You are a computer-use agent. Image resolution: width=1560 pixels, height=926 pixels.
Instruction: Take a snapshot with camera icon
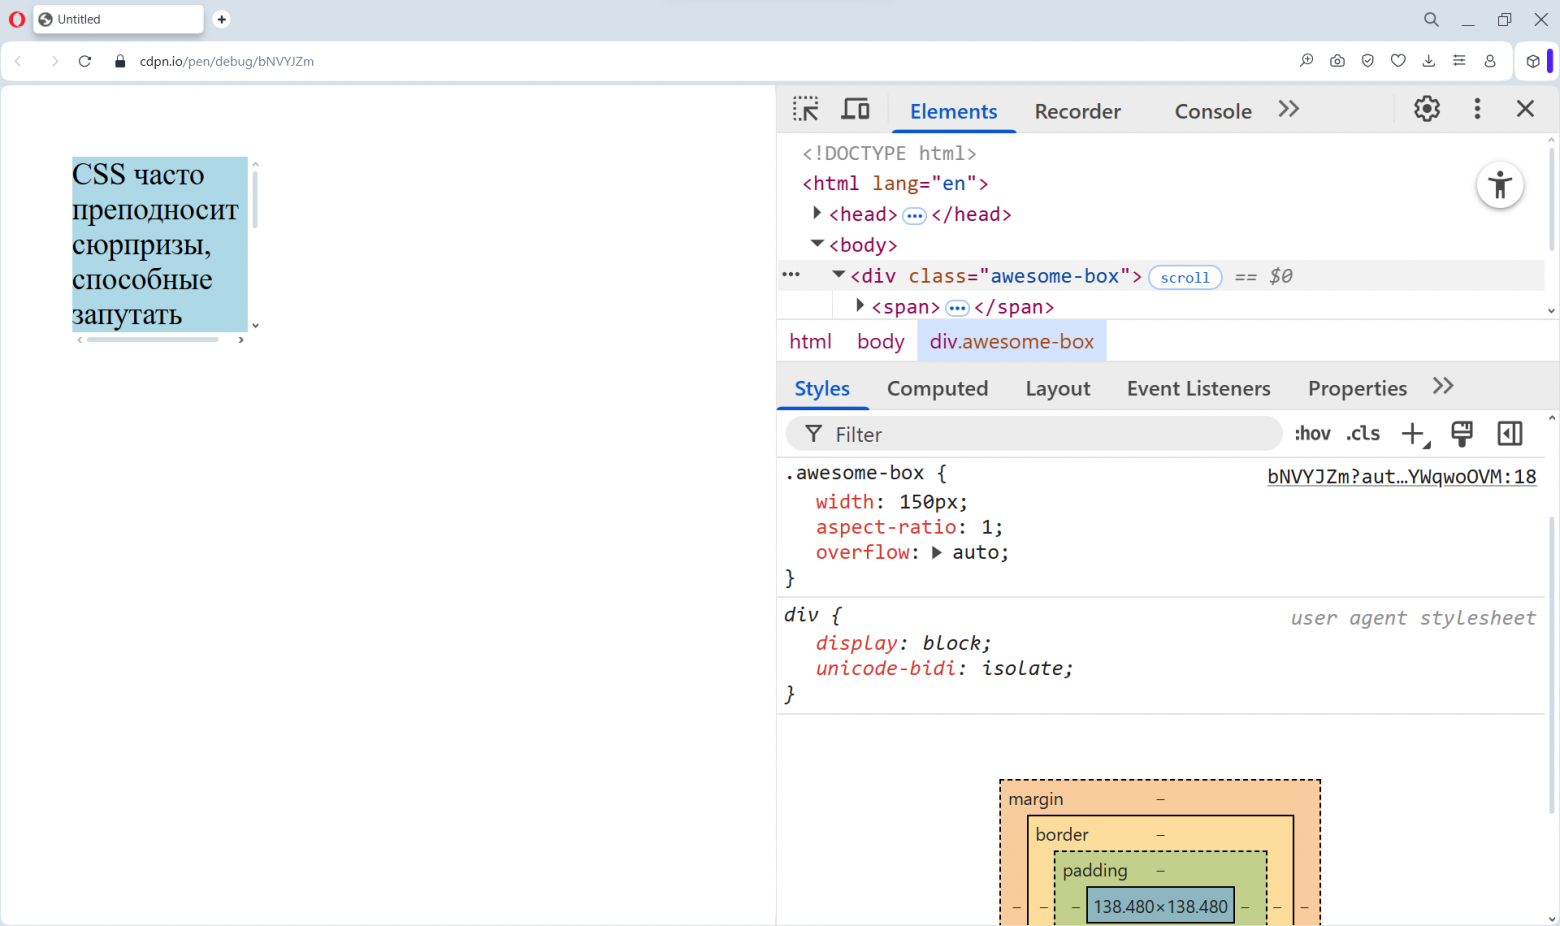click(1337, 61)
